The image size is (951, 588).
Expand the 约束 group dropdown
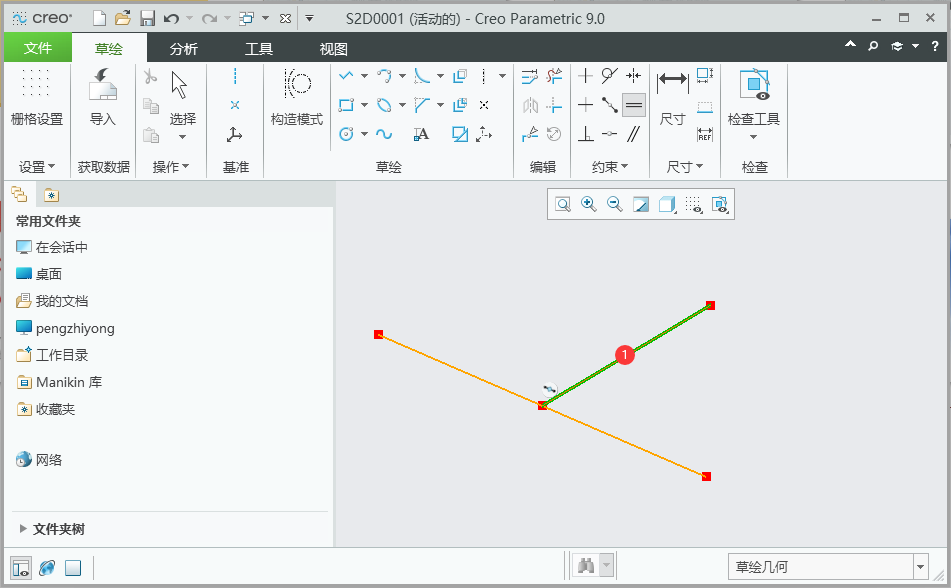(610, 167)
